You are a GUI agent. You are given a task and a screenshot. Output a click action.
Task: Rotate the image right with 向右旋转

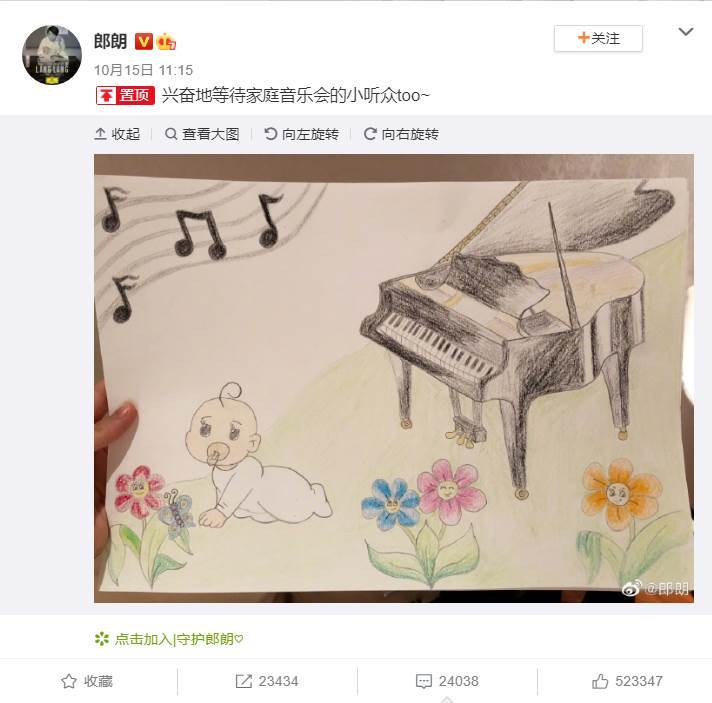[x=401, y=134]
